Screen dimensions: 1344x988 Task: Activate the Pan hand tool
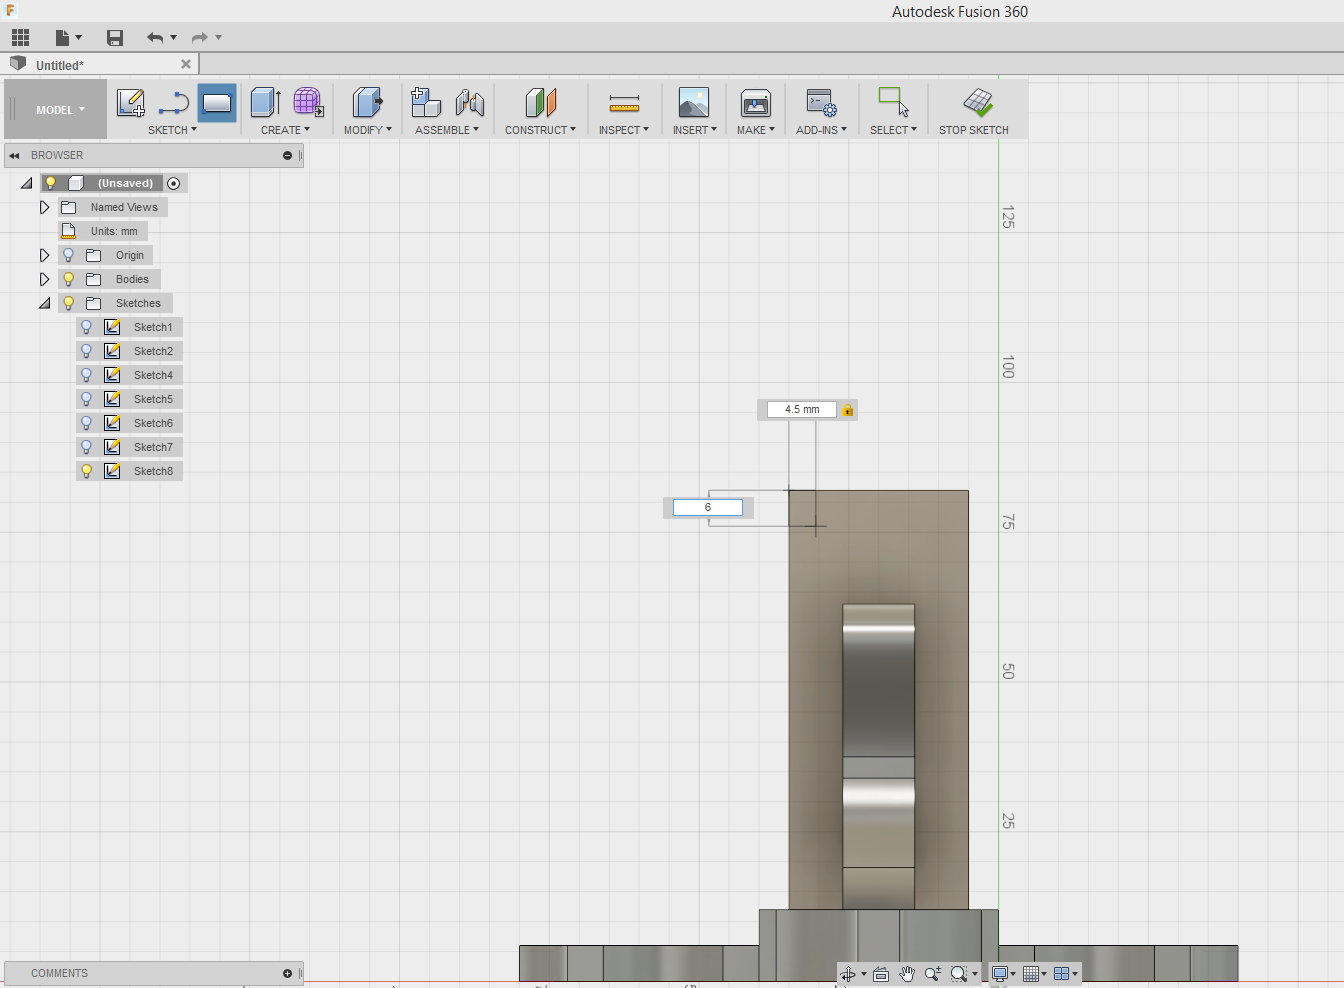[x=907, y=974]
